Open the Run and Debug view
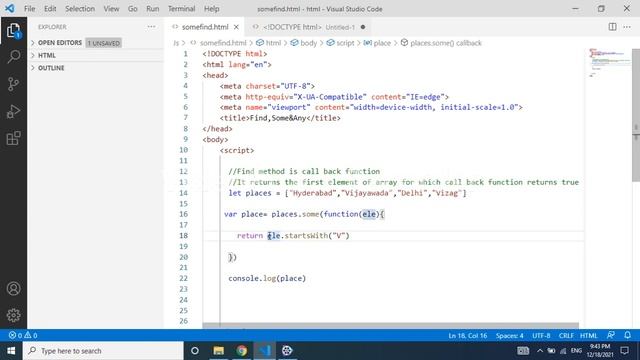 [x=13, y=111]
